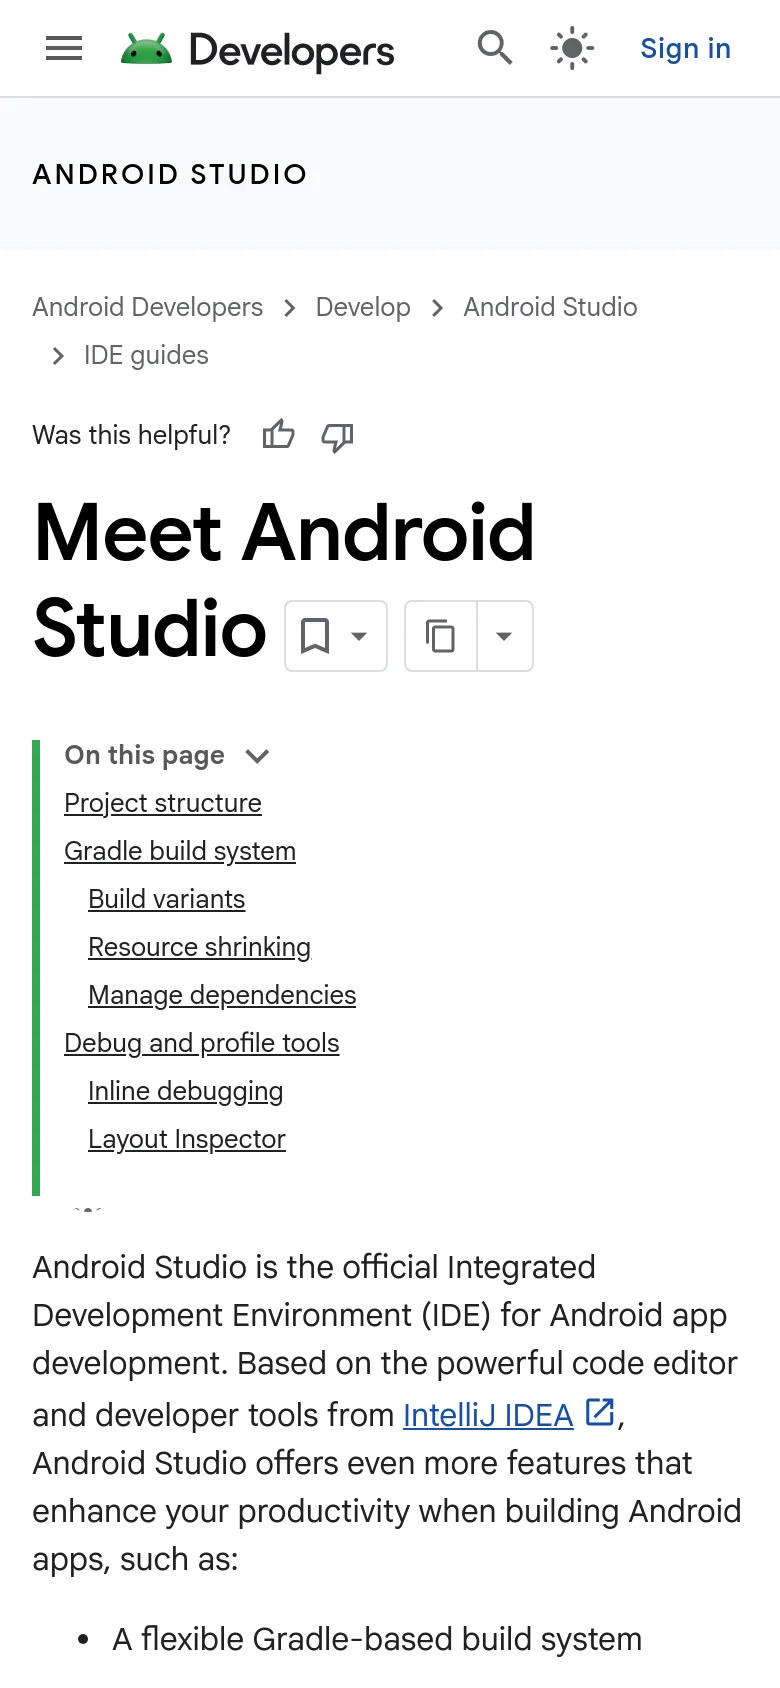Jump to Inline debugging section

point(185,1091)
